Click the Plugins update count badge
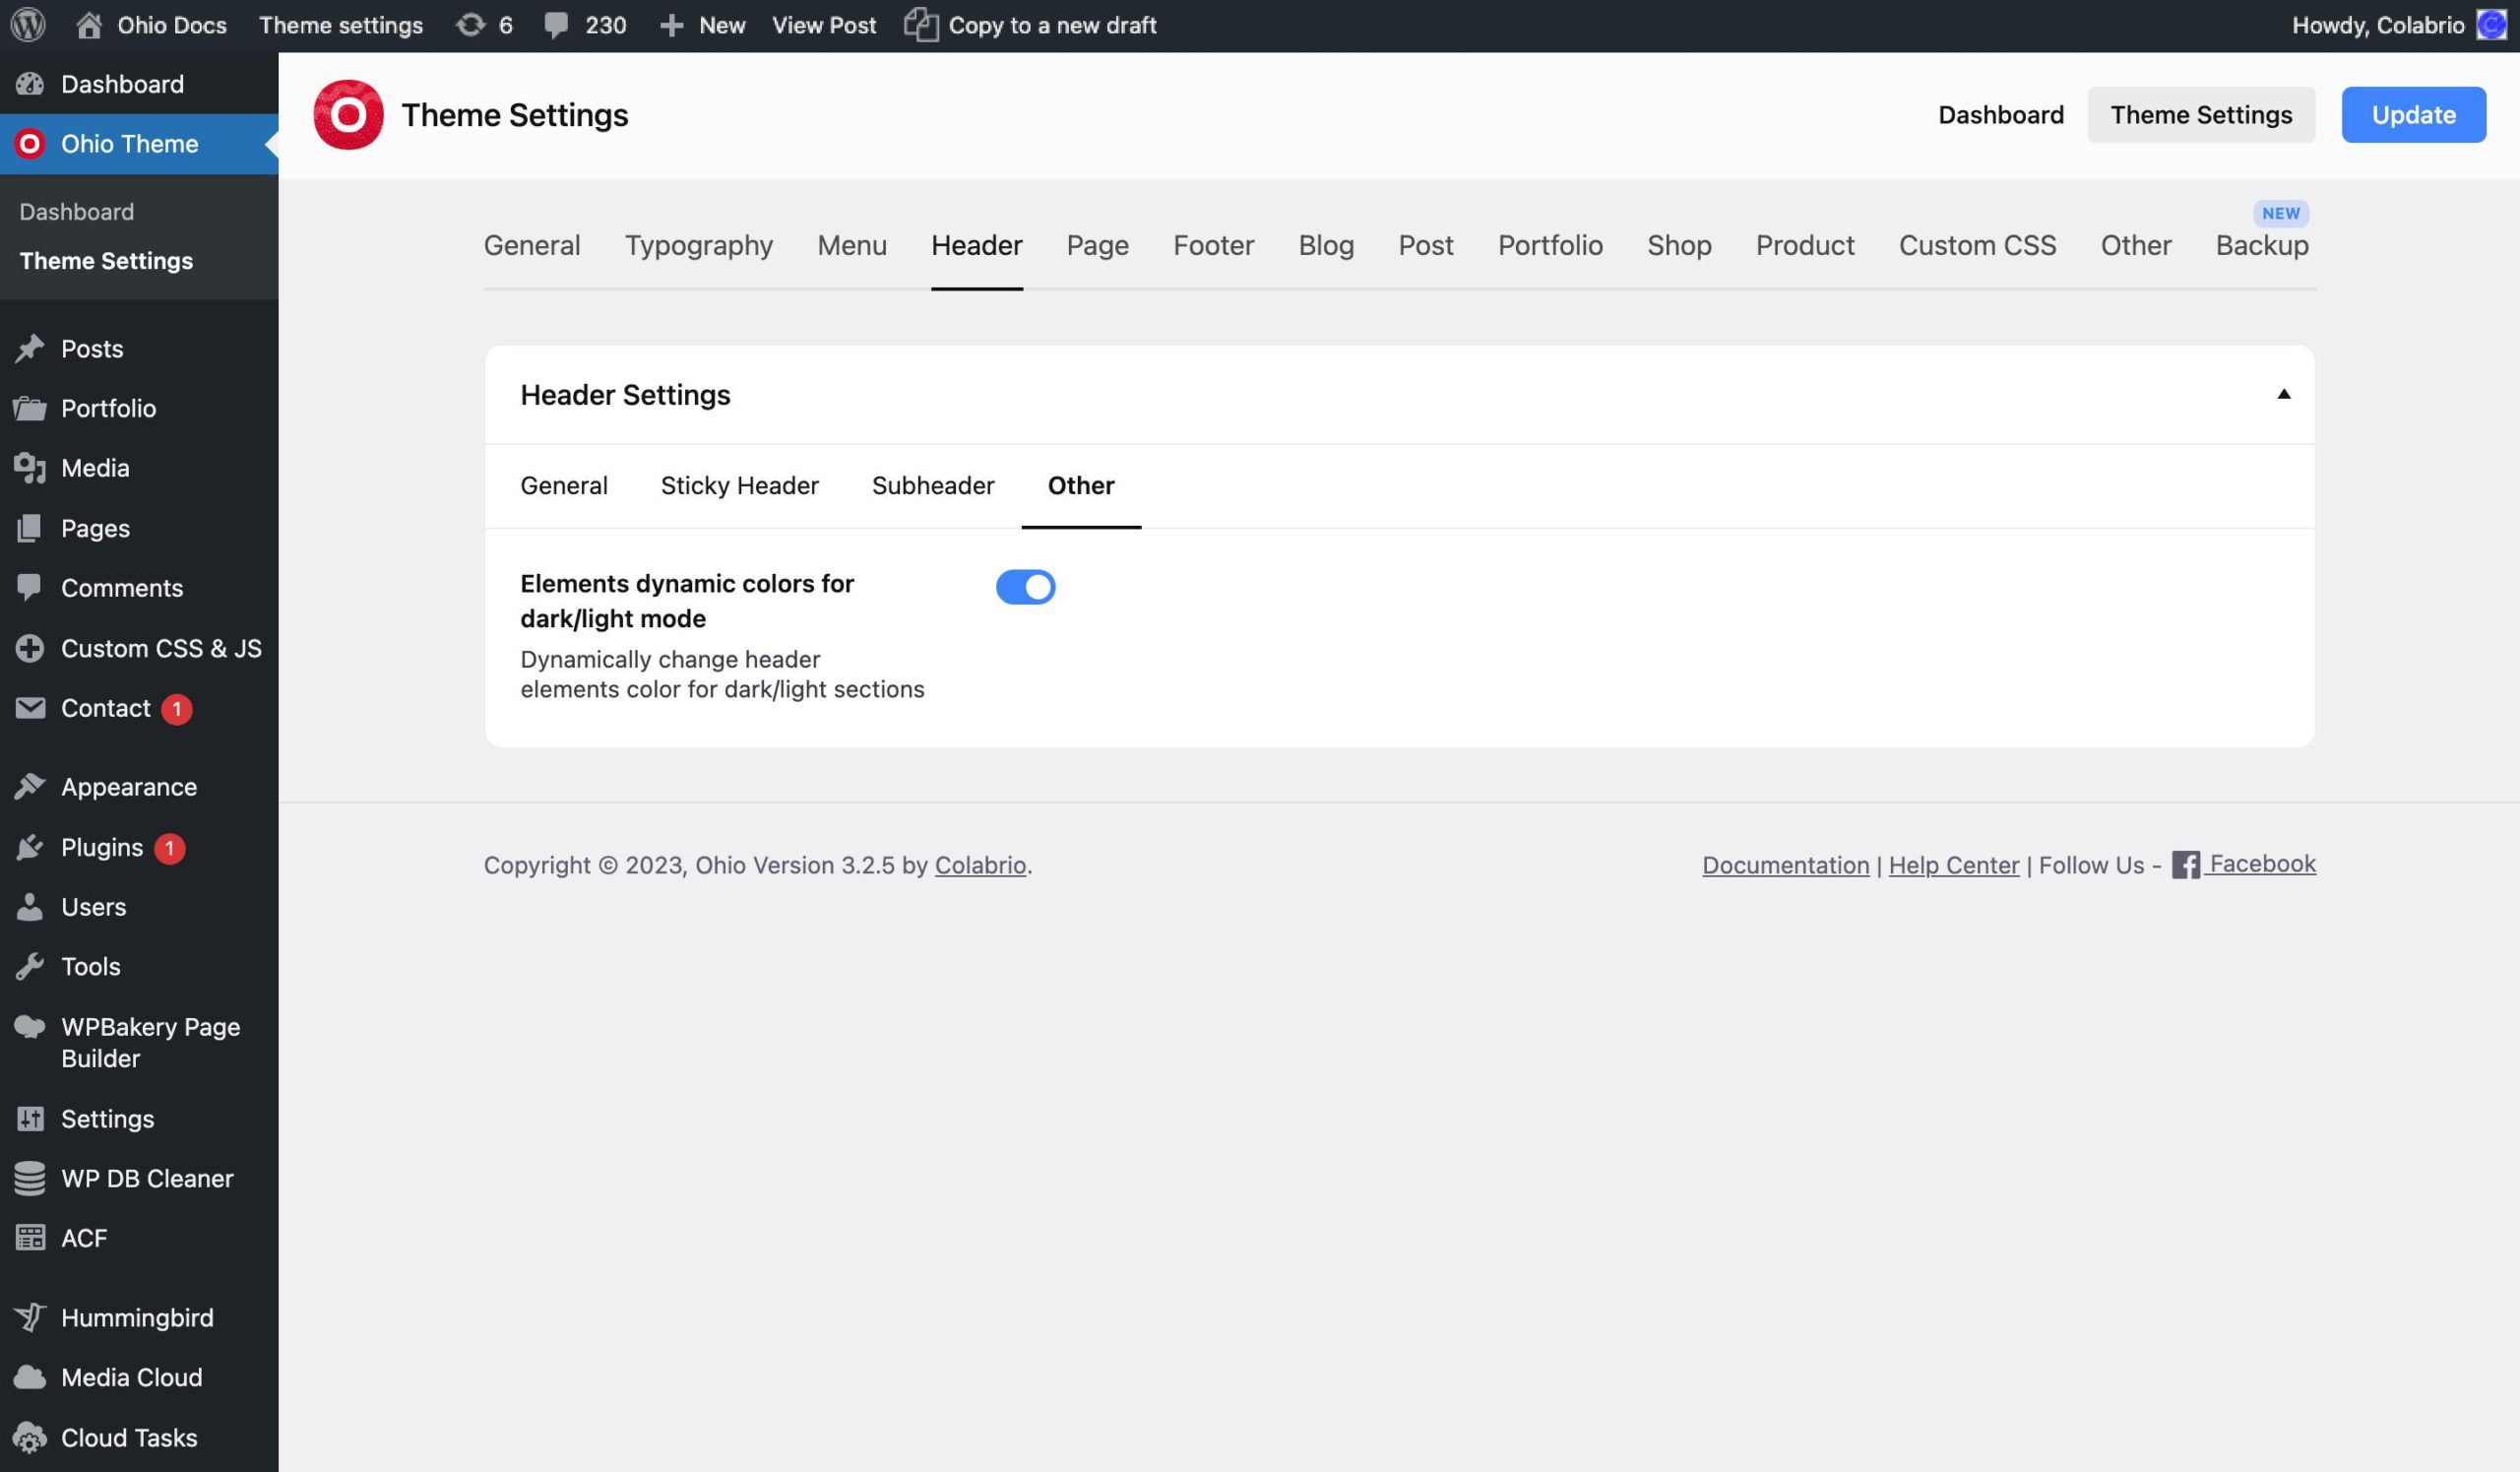The image size is (2520, 1472). click(x=169, y=848)
